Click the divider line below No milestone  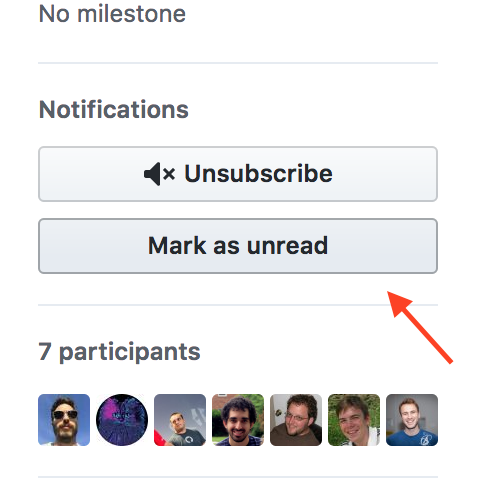click(x=238, y=63)
